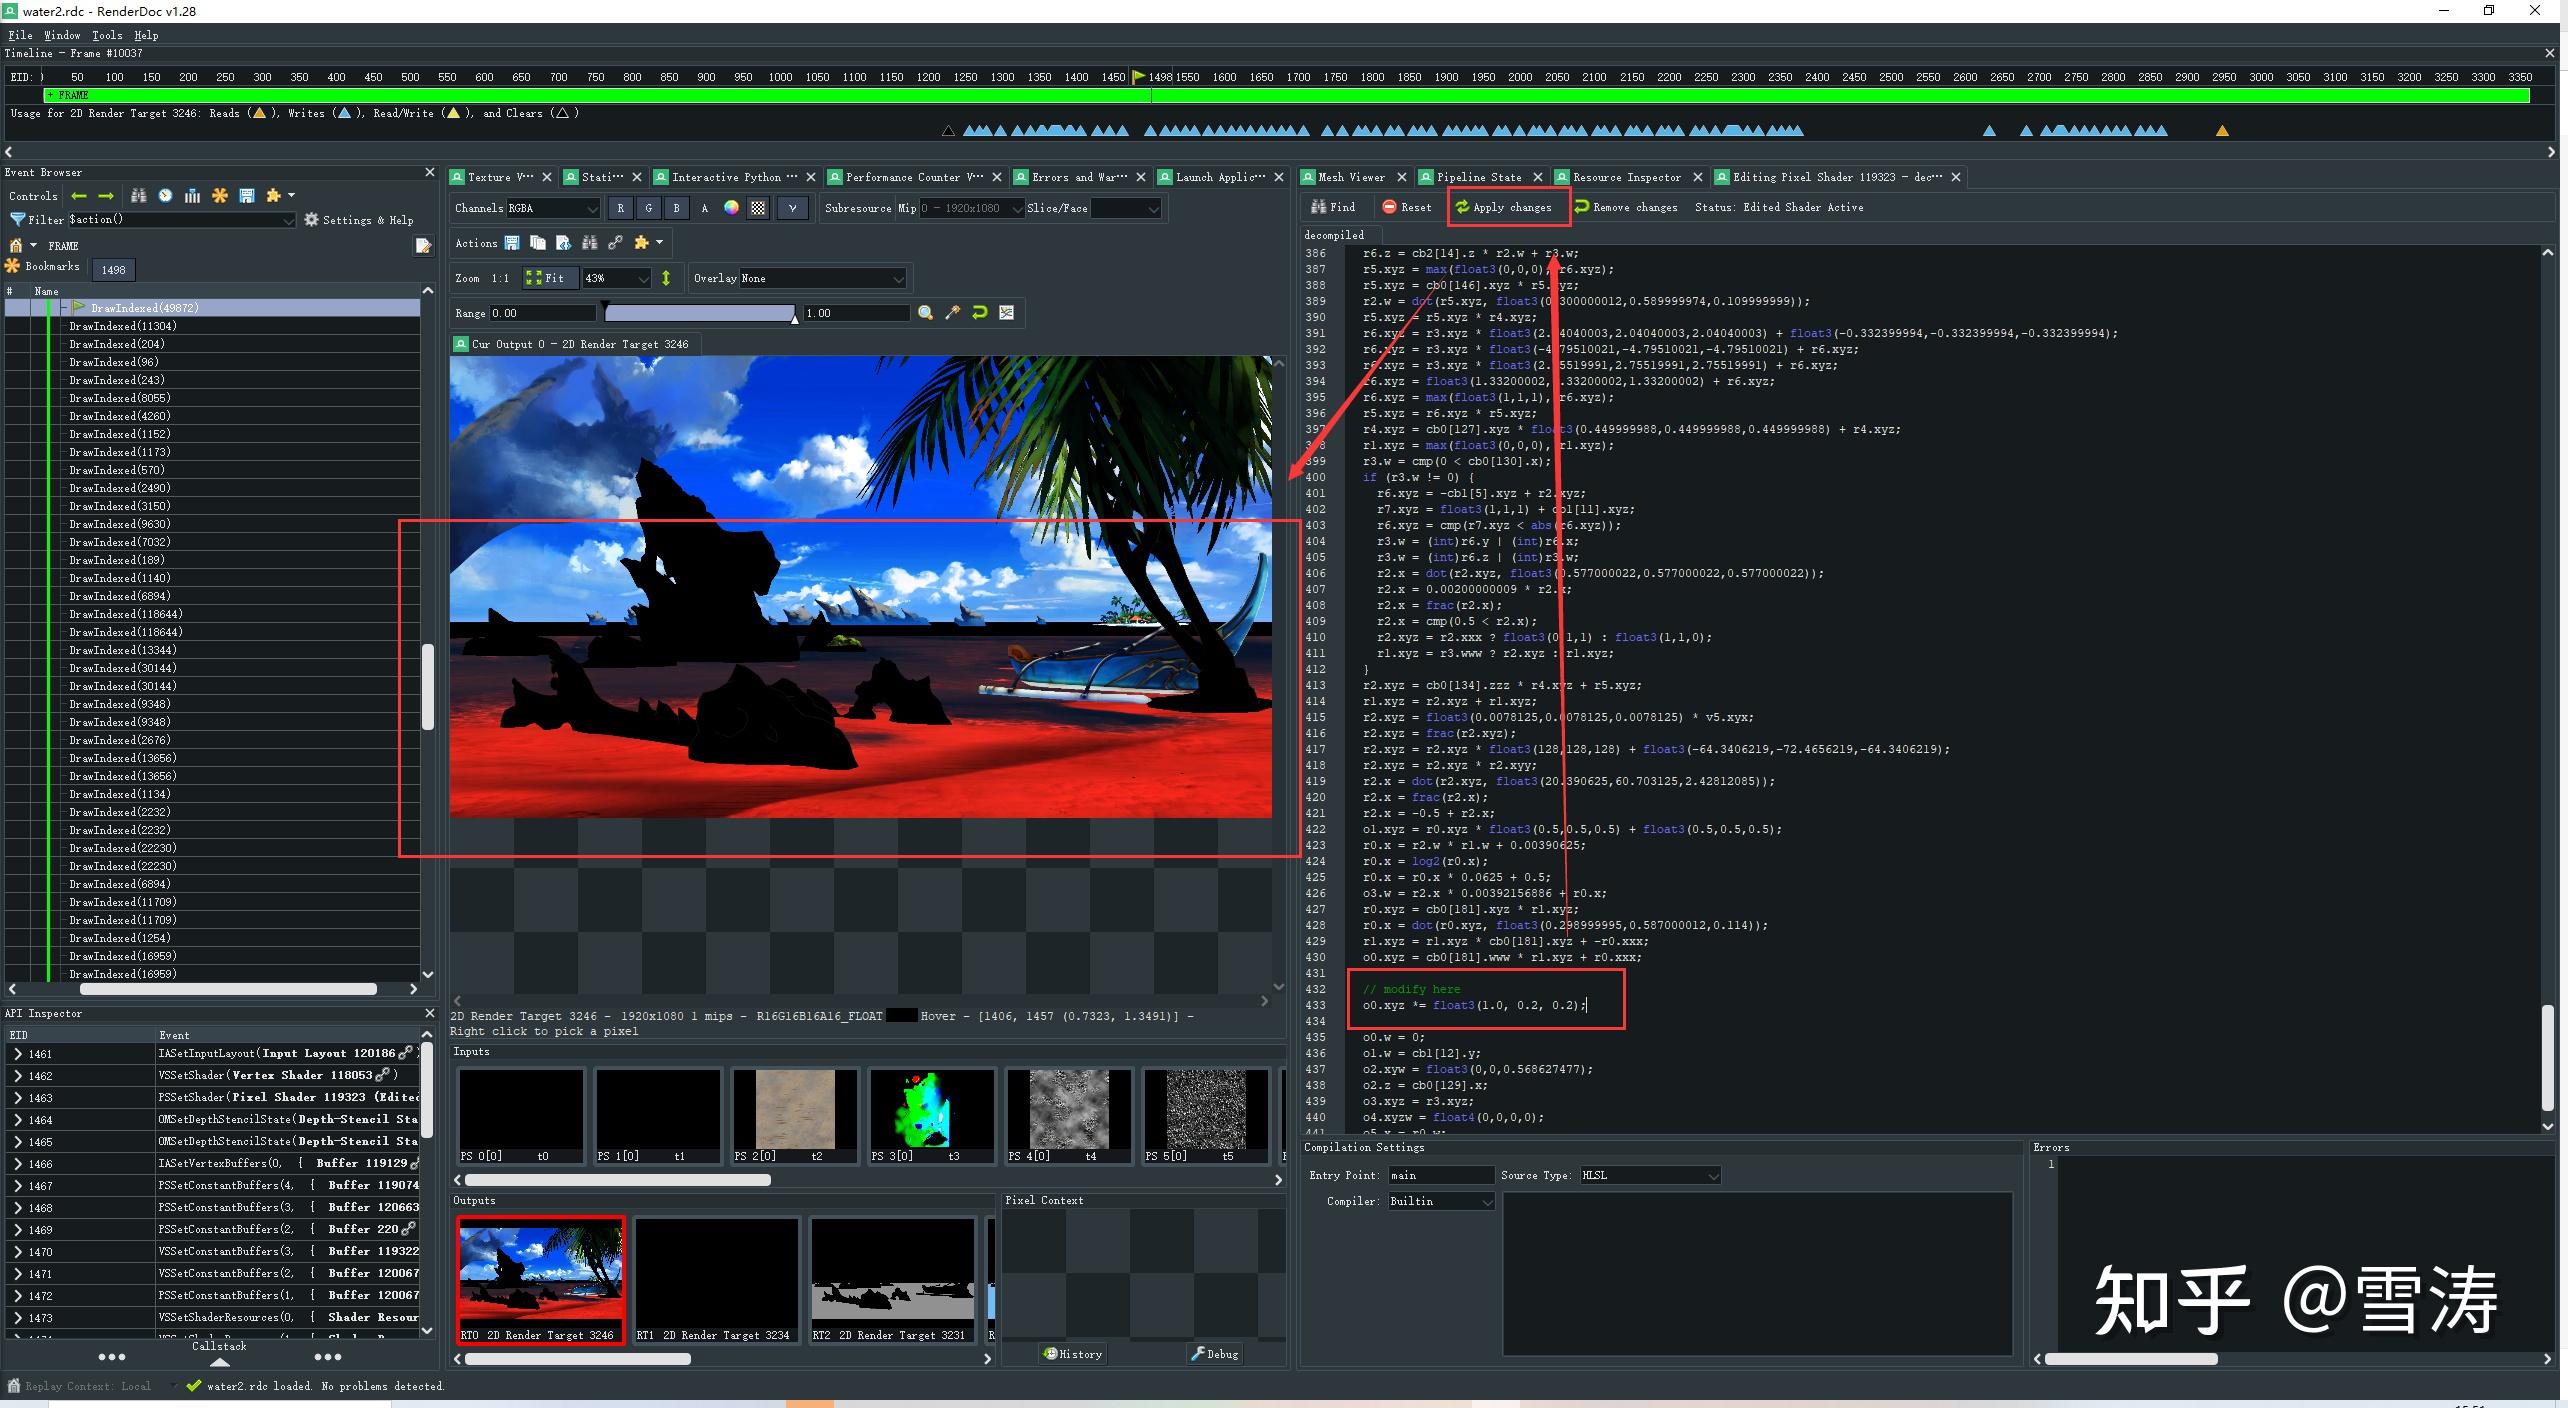
Task: Toggle green channel G button
Action: (649, 208)
